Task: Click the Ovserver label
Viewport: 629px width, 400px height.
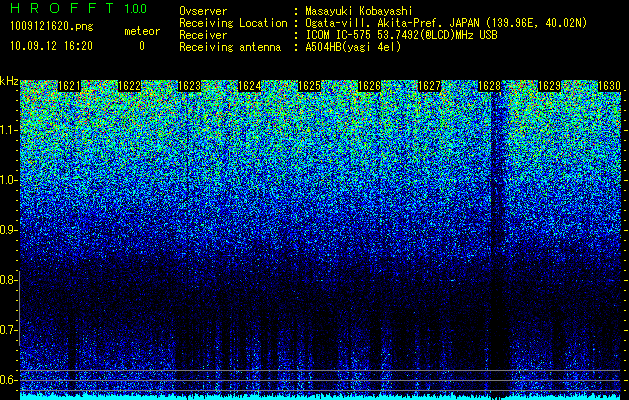Action: [x=203, y=11]
